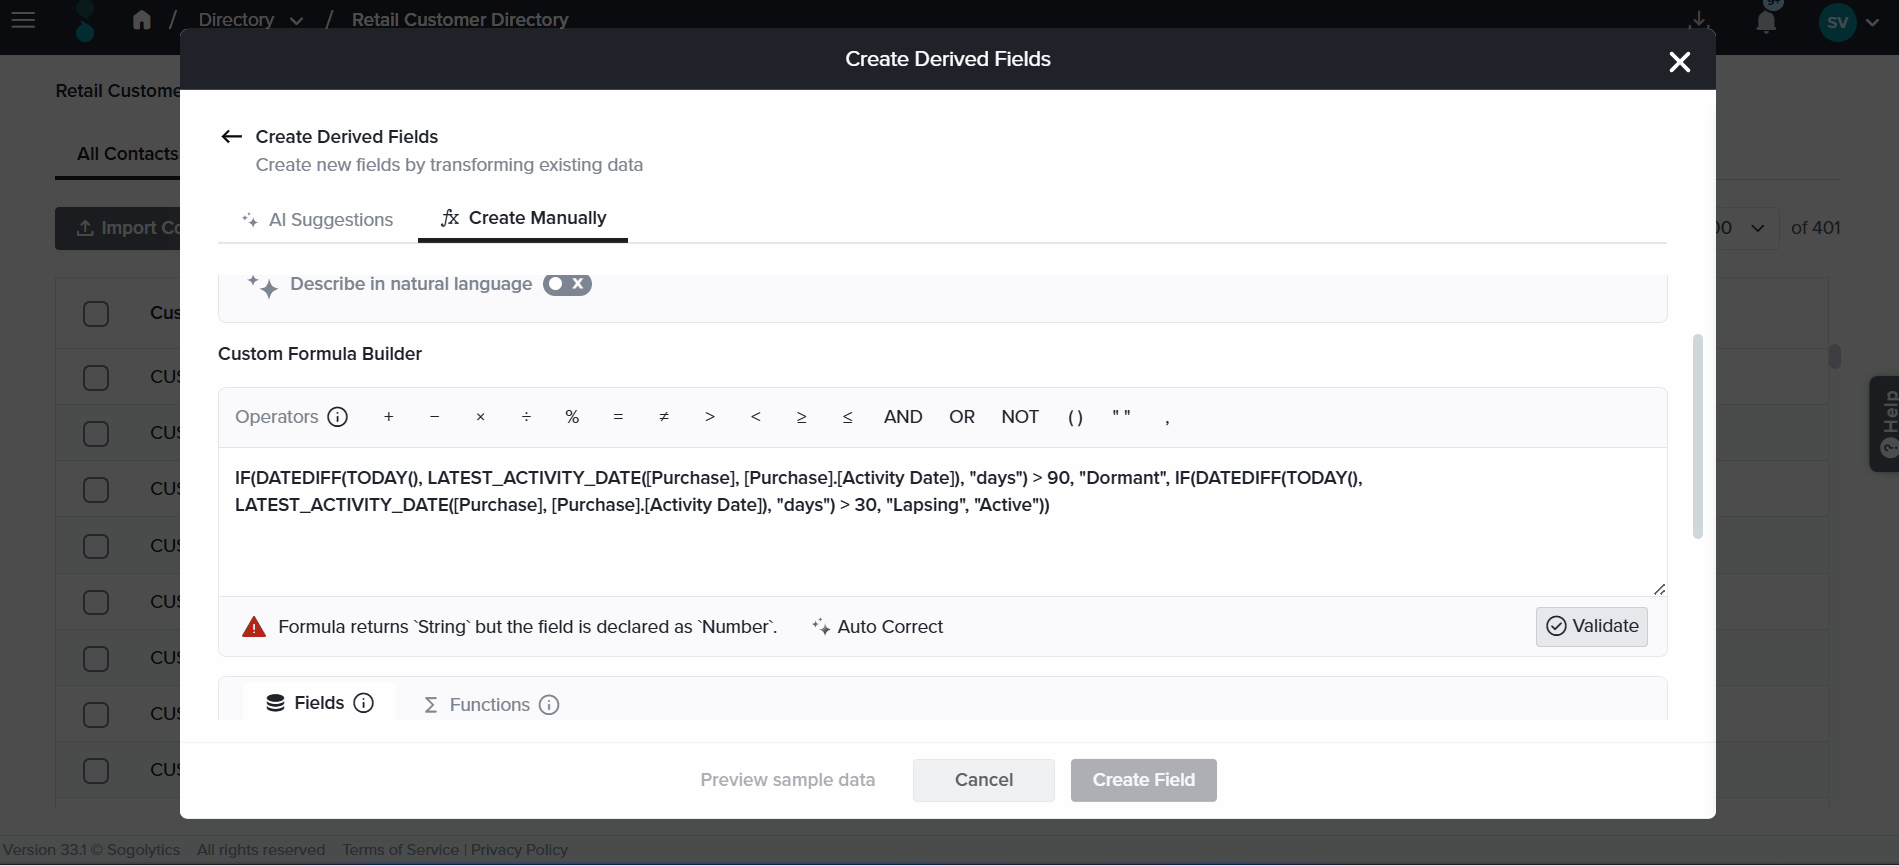
Task: Insert the less-than operator
Action: click(756, 417)
